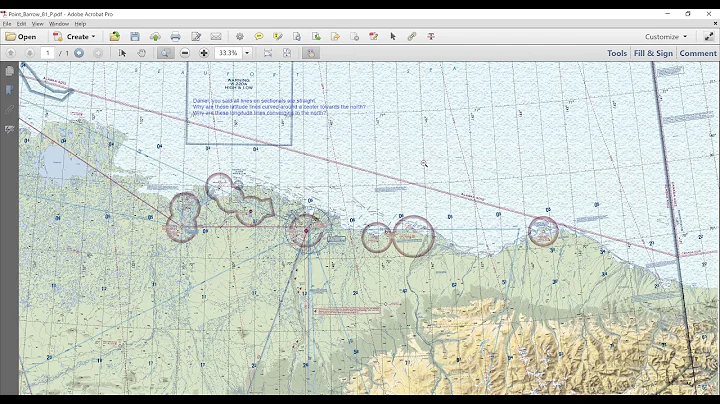
Task: Open the Tools pane
Action: (617, 53)
